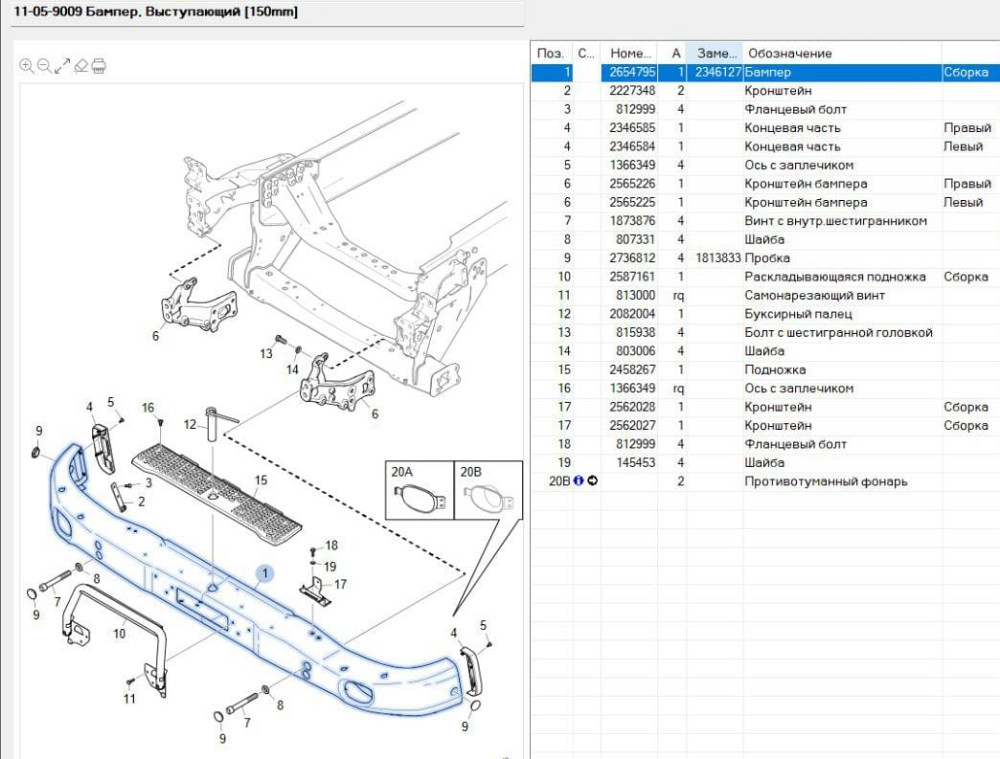Click callout 1 on the bumper diagram
Image resolution: width=1000 pixels, height=759 pixels.
[x=265, y=573]
